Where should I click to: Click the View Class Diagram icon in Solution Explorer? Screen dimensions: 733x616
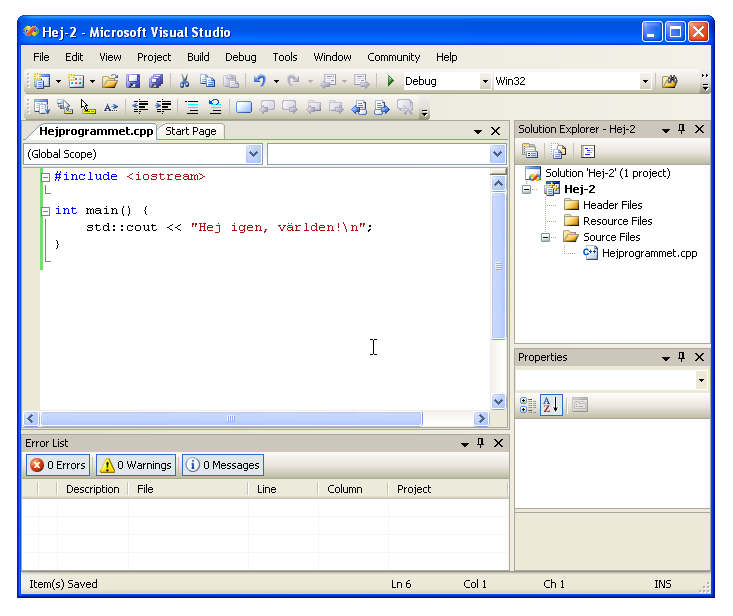588,151
